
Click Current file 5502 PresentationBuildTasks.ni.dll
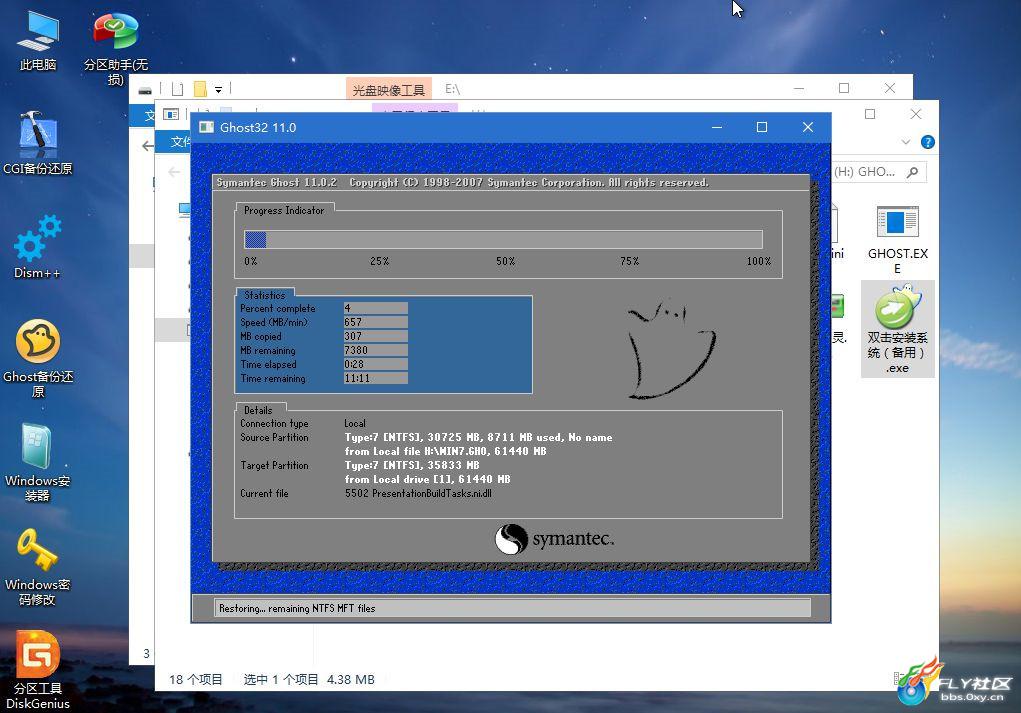click(x=418, y=494)
